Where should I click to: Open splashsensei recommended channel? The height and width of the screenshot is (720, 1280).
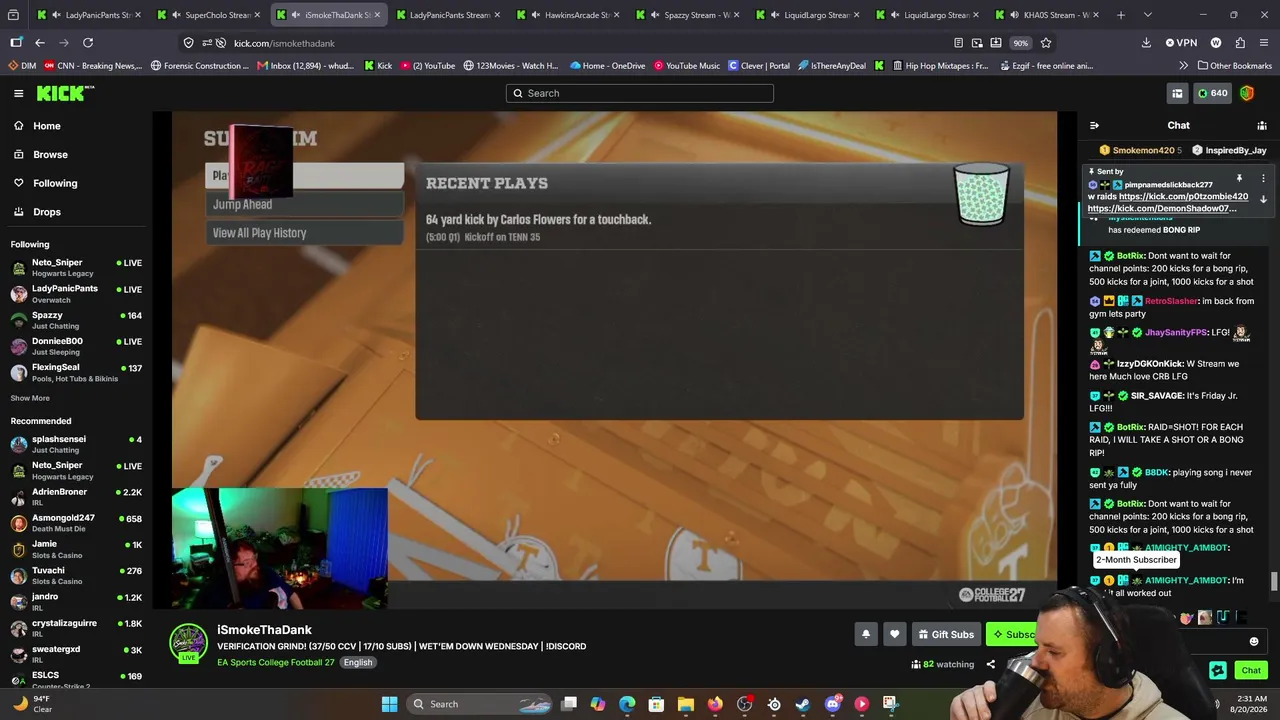(x=76, y=444)
